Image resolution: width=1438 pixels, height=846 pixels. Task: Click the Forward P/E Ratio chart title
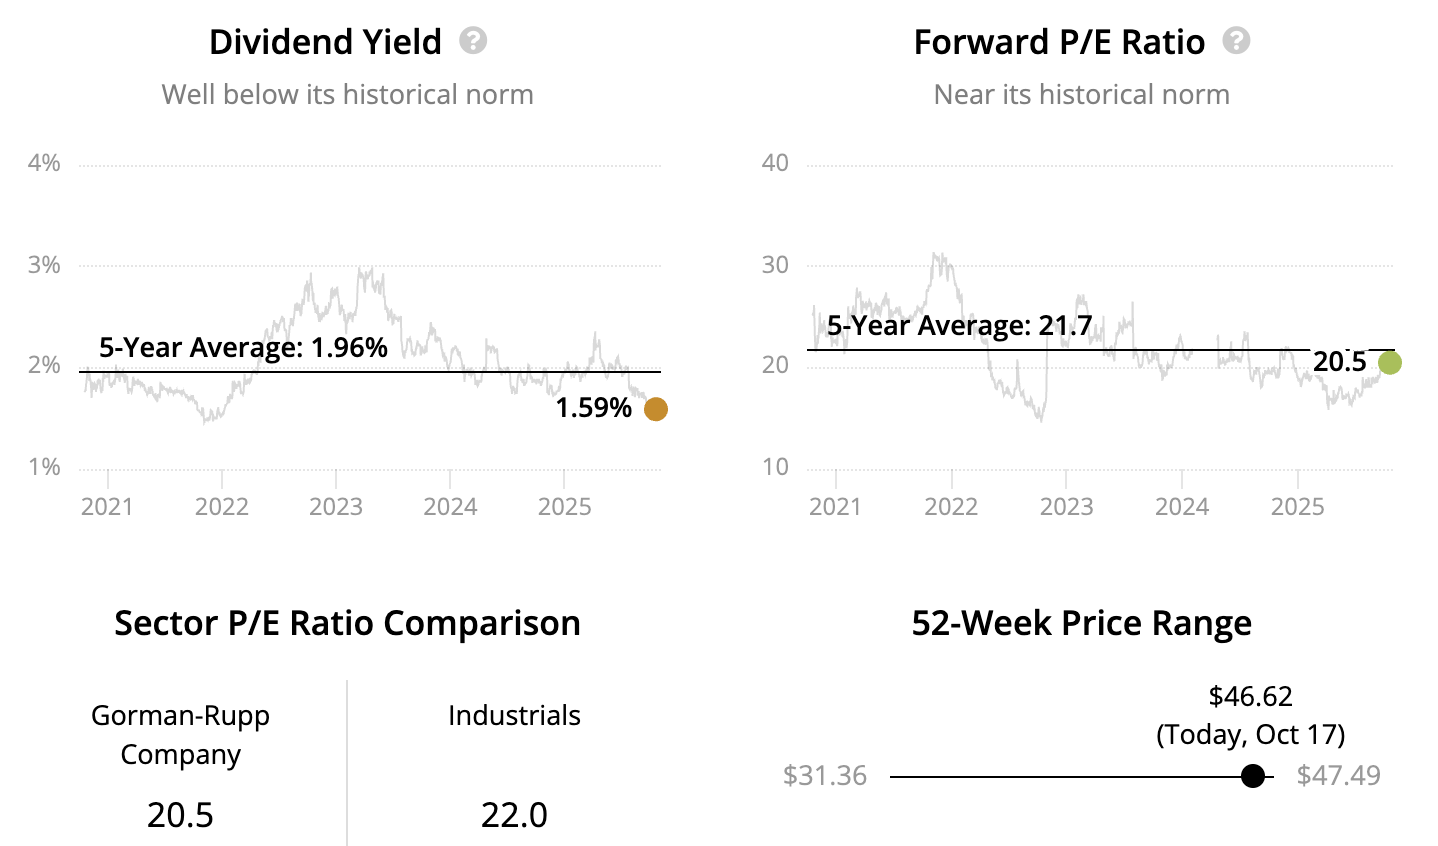pos(1059,42)
